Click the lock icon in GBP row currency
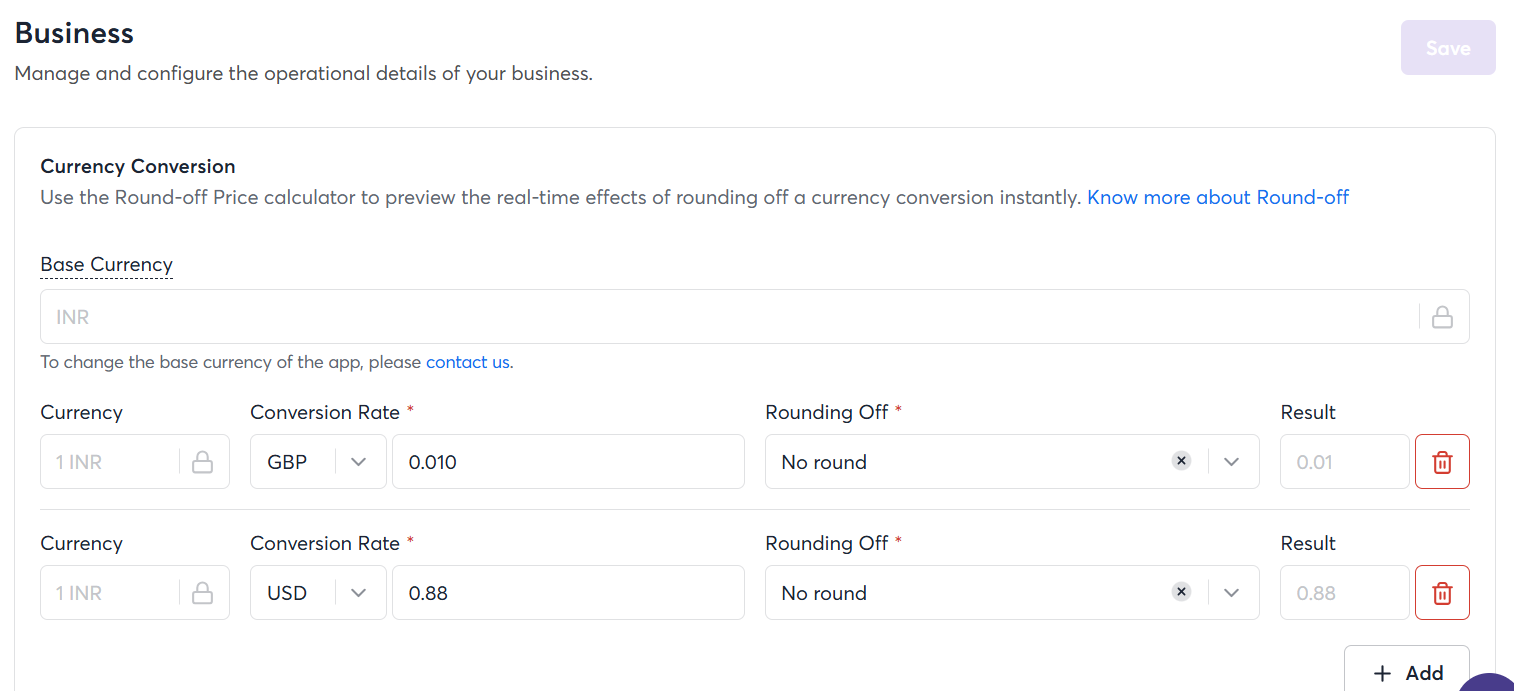The image size is (1514, 691). click(202, 462)
